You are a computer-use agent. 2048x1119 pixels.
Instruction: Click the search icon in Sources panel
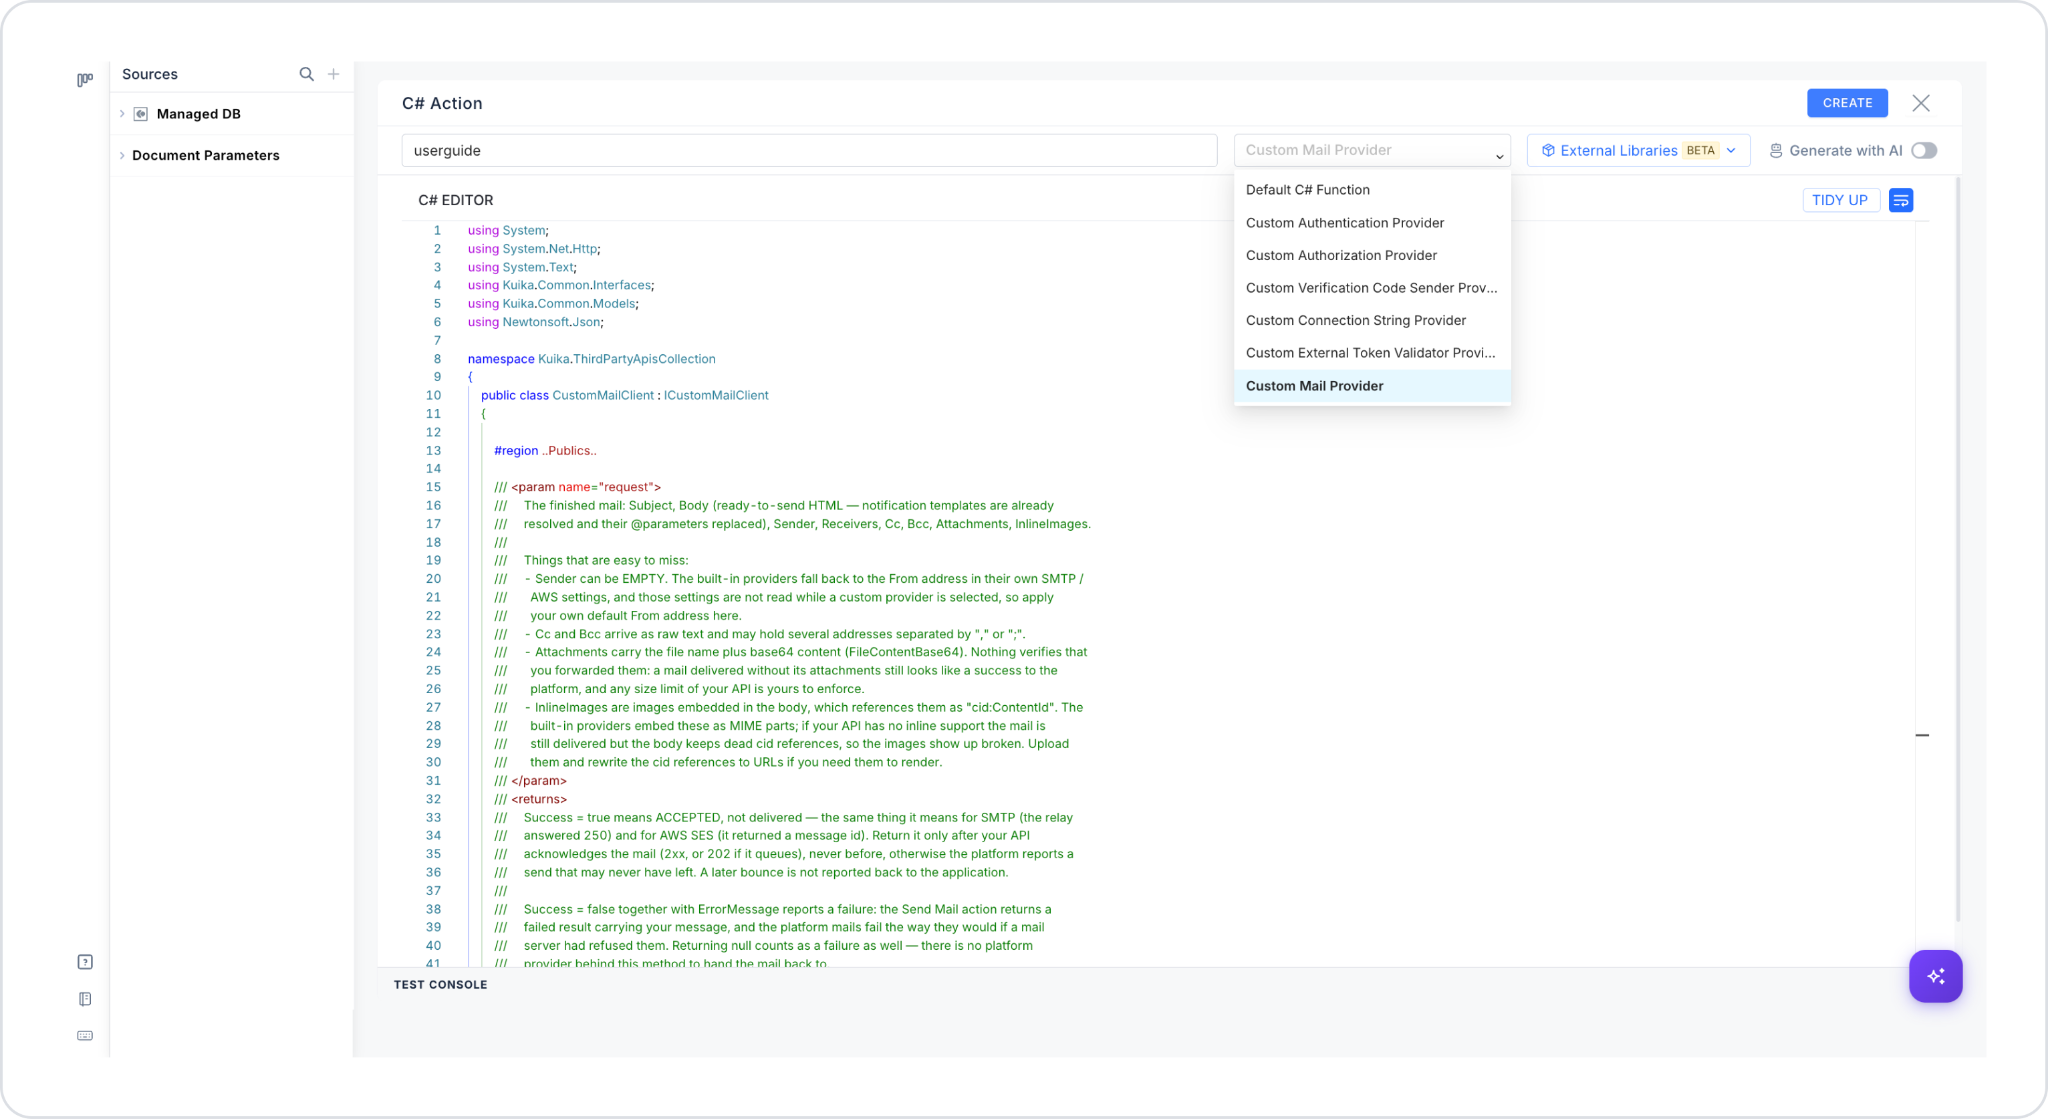point(307,74)
